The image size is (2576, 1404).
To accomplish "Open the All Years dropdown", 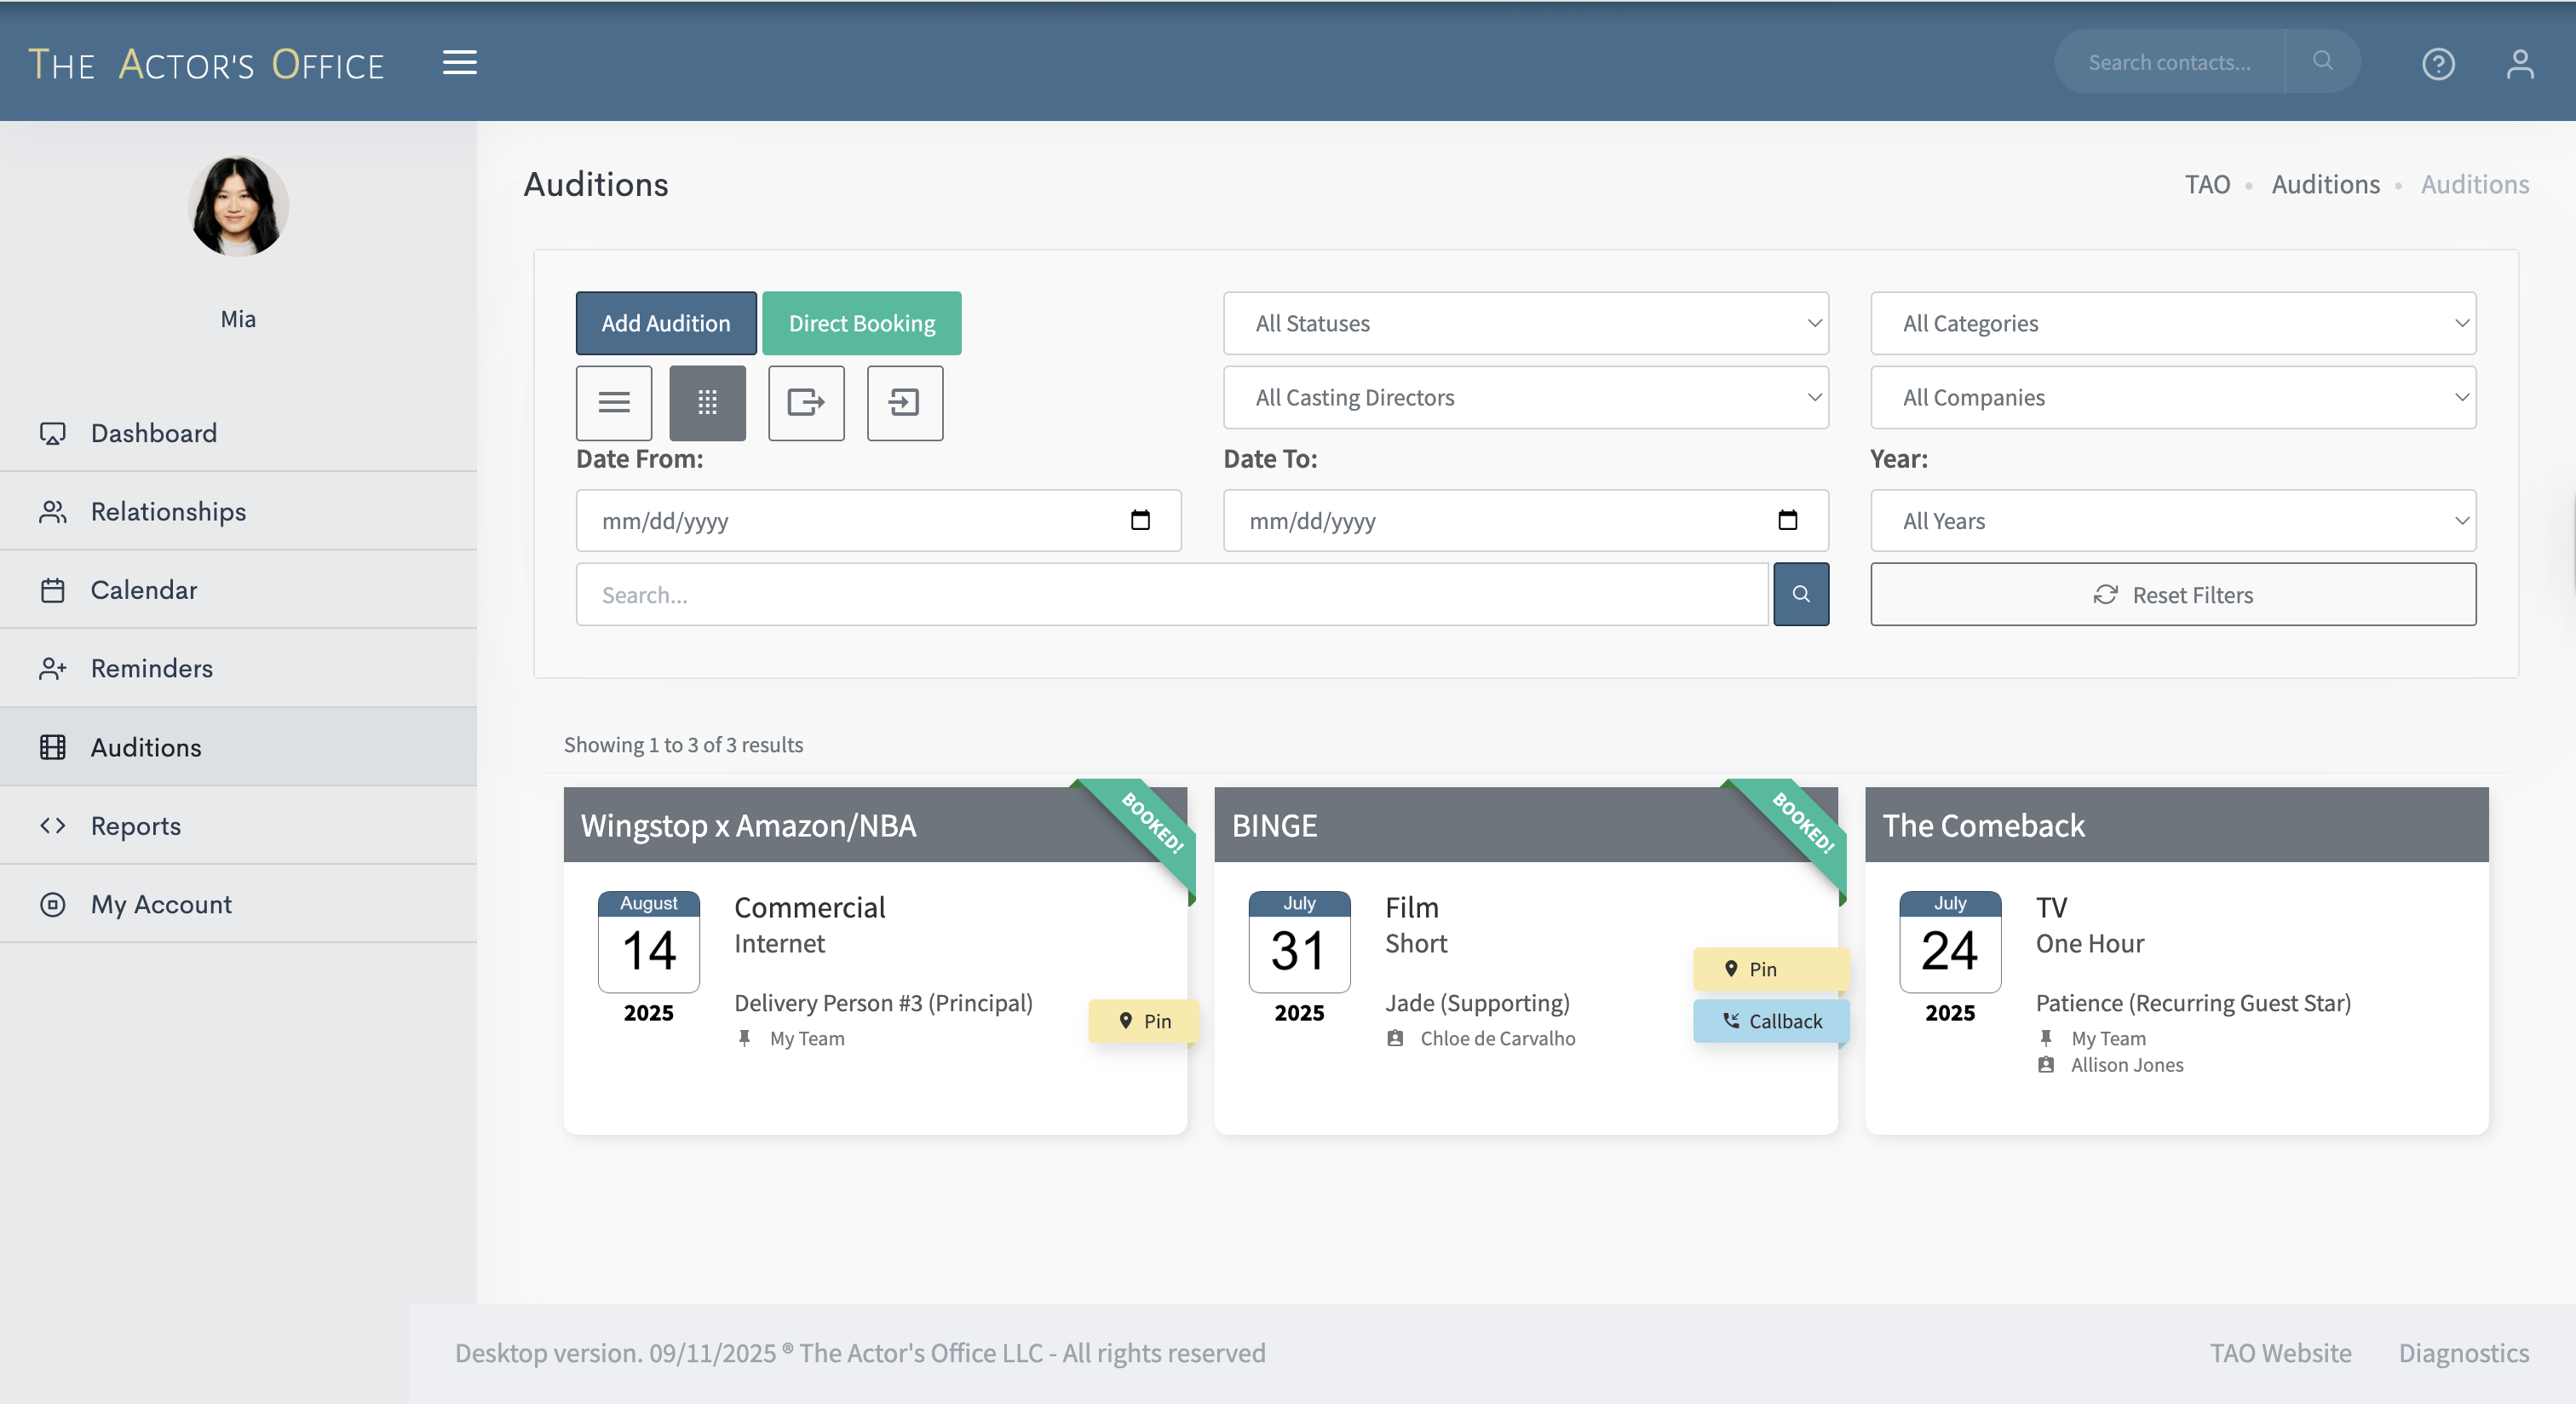I will tap(2172, 520).
